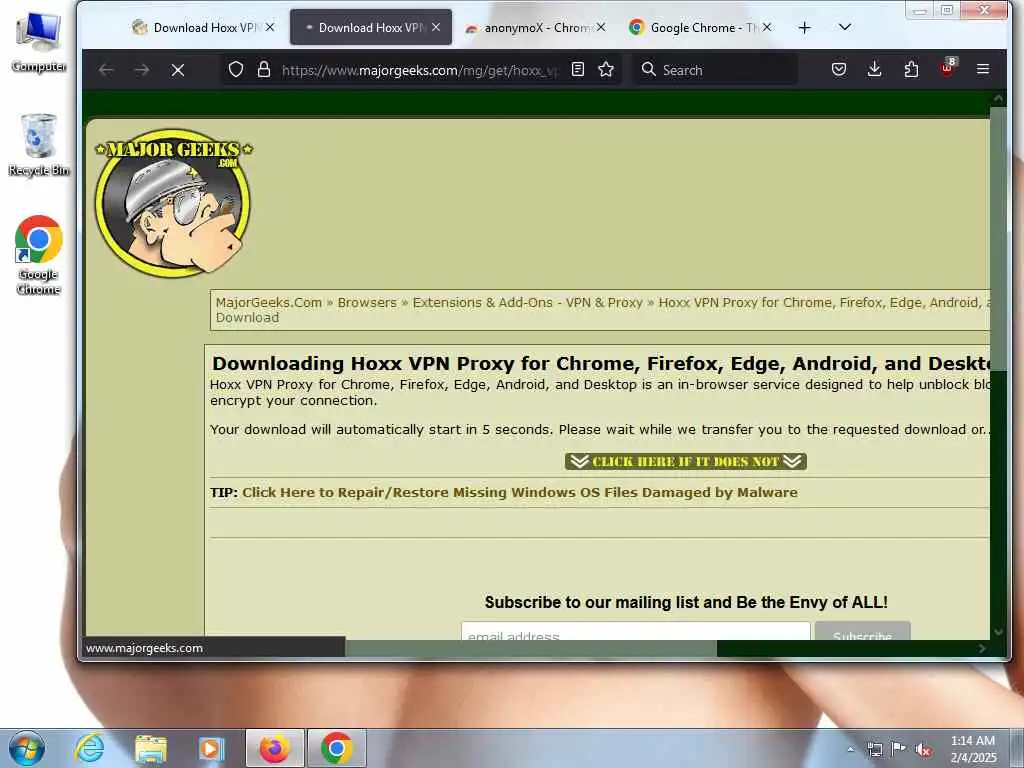1024x768 pixels.
Task: Click the horizontal scrollbar right arrow
Action: pos(982,648)
